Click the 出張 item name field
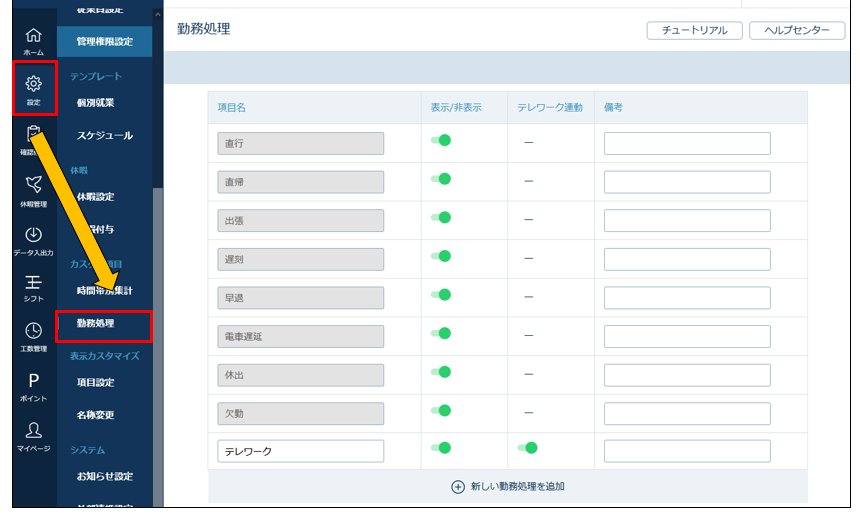The width and height of the screenshot is (860, 519). pos(301,221)
